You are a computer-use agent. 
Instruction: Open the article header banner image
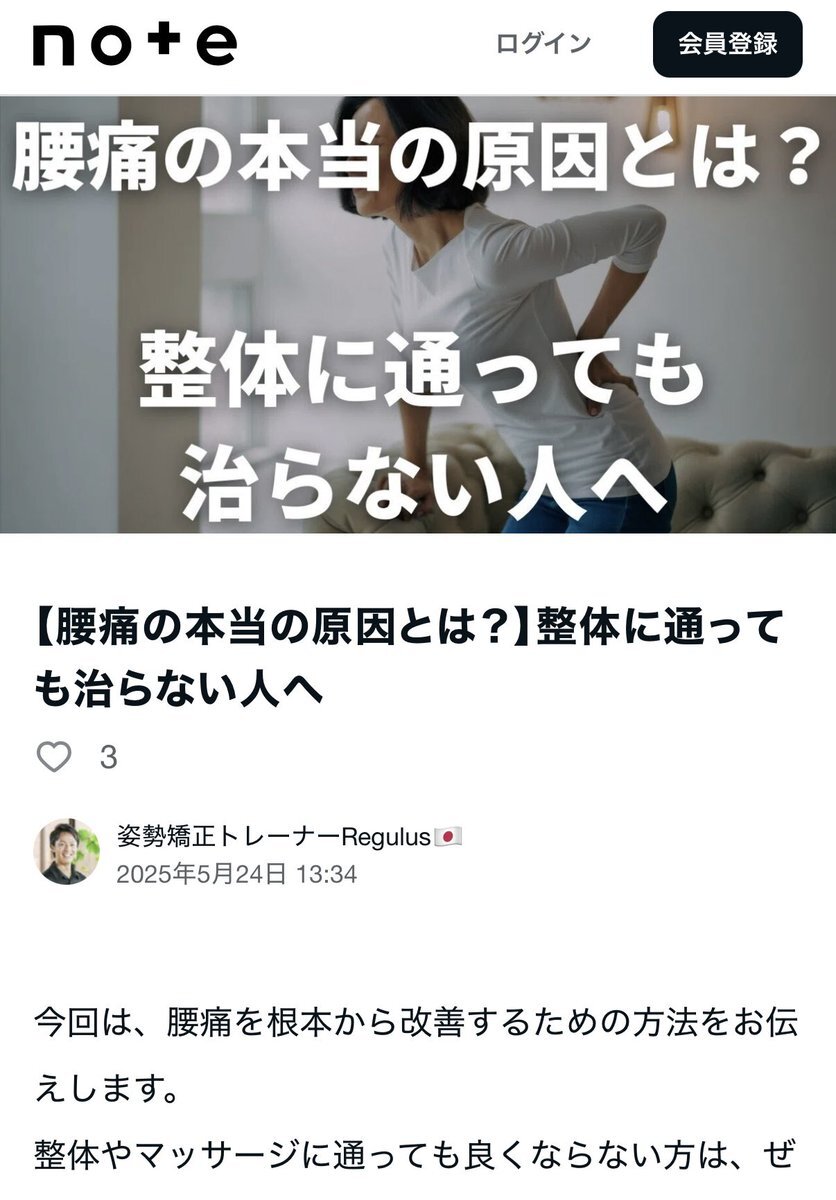click(418, 314)
